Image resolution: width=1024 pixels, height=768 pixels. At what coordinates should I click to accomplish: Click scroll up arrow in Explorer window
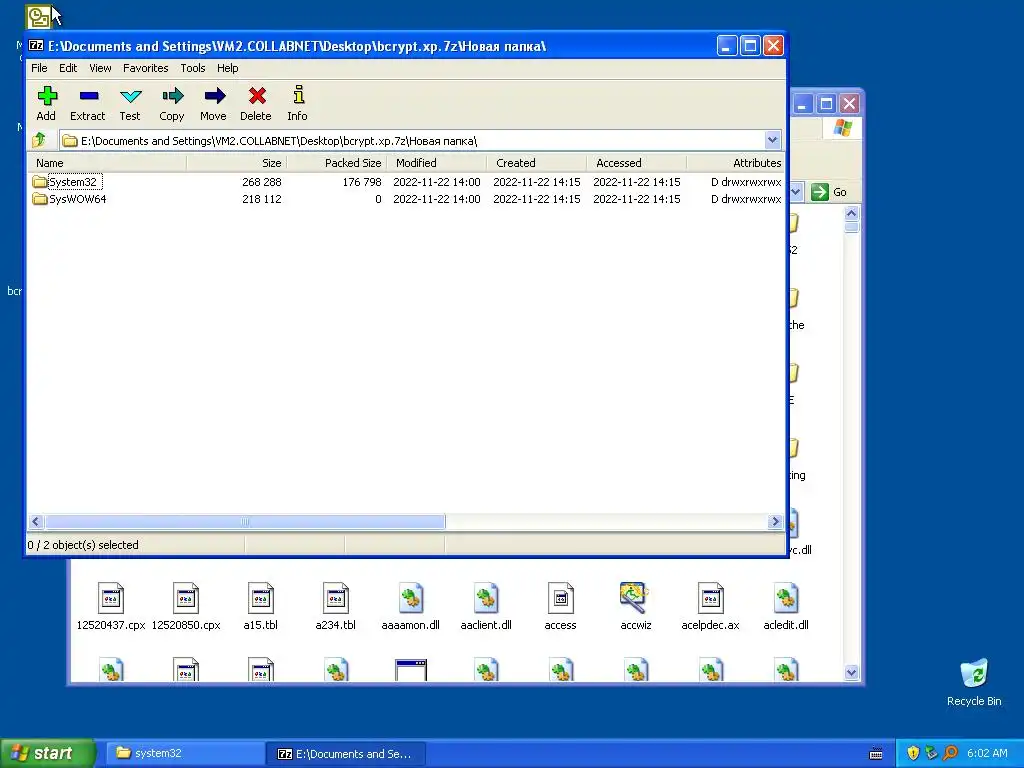851,213
